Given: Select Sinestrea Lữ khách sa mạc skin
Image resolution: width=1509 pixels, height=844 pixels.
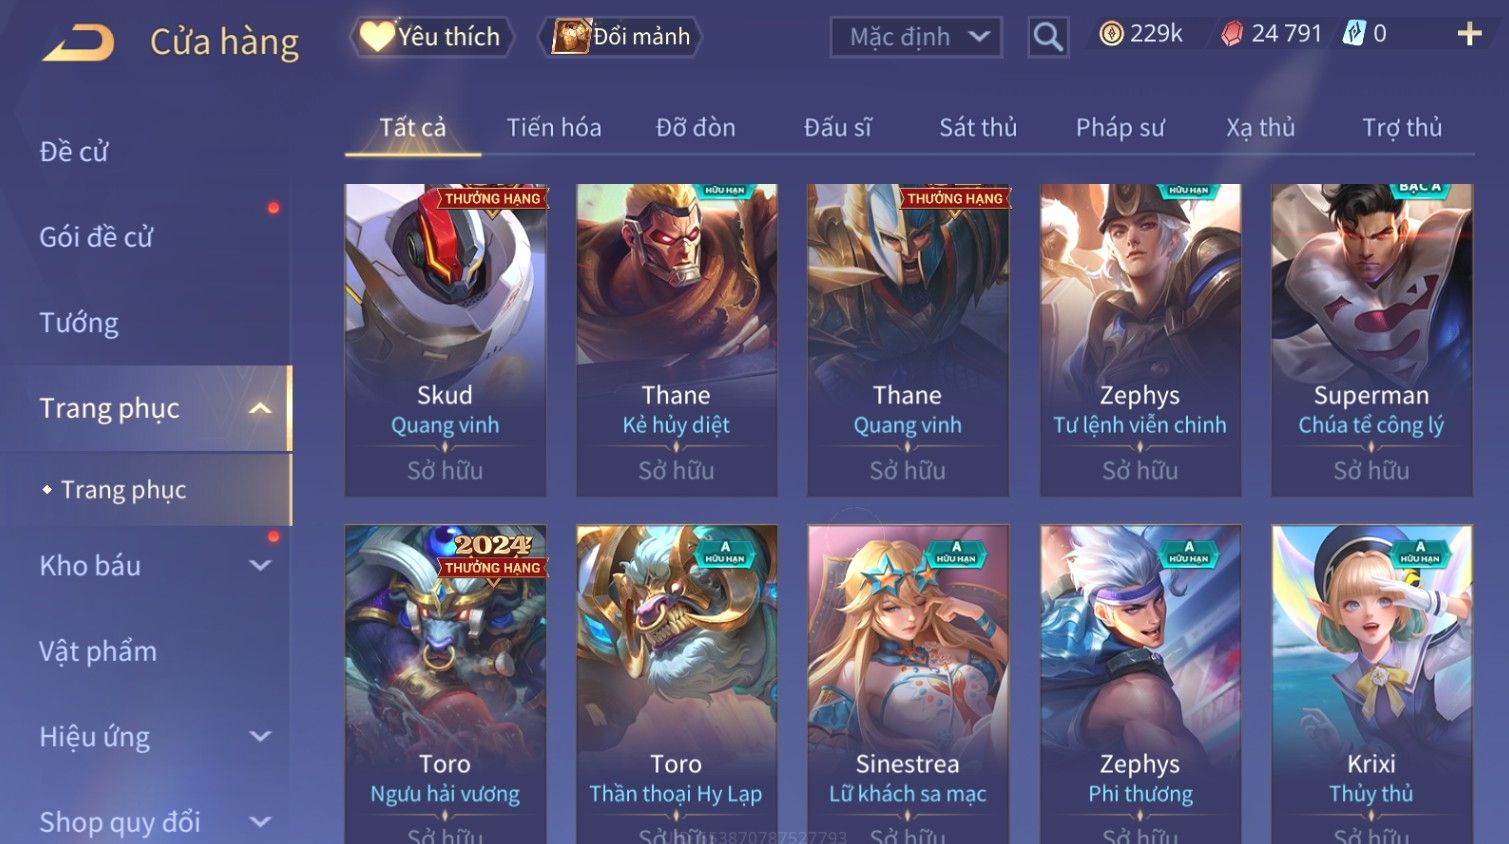Looking at the screenshot, I should pyautogui.click(x=908, y=684).
